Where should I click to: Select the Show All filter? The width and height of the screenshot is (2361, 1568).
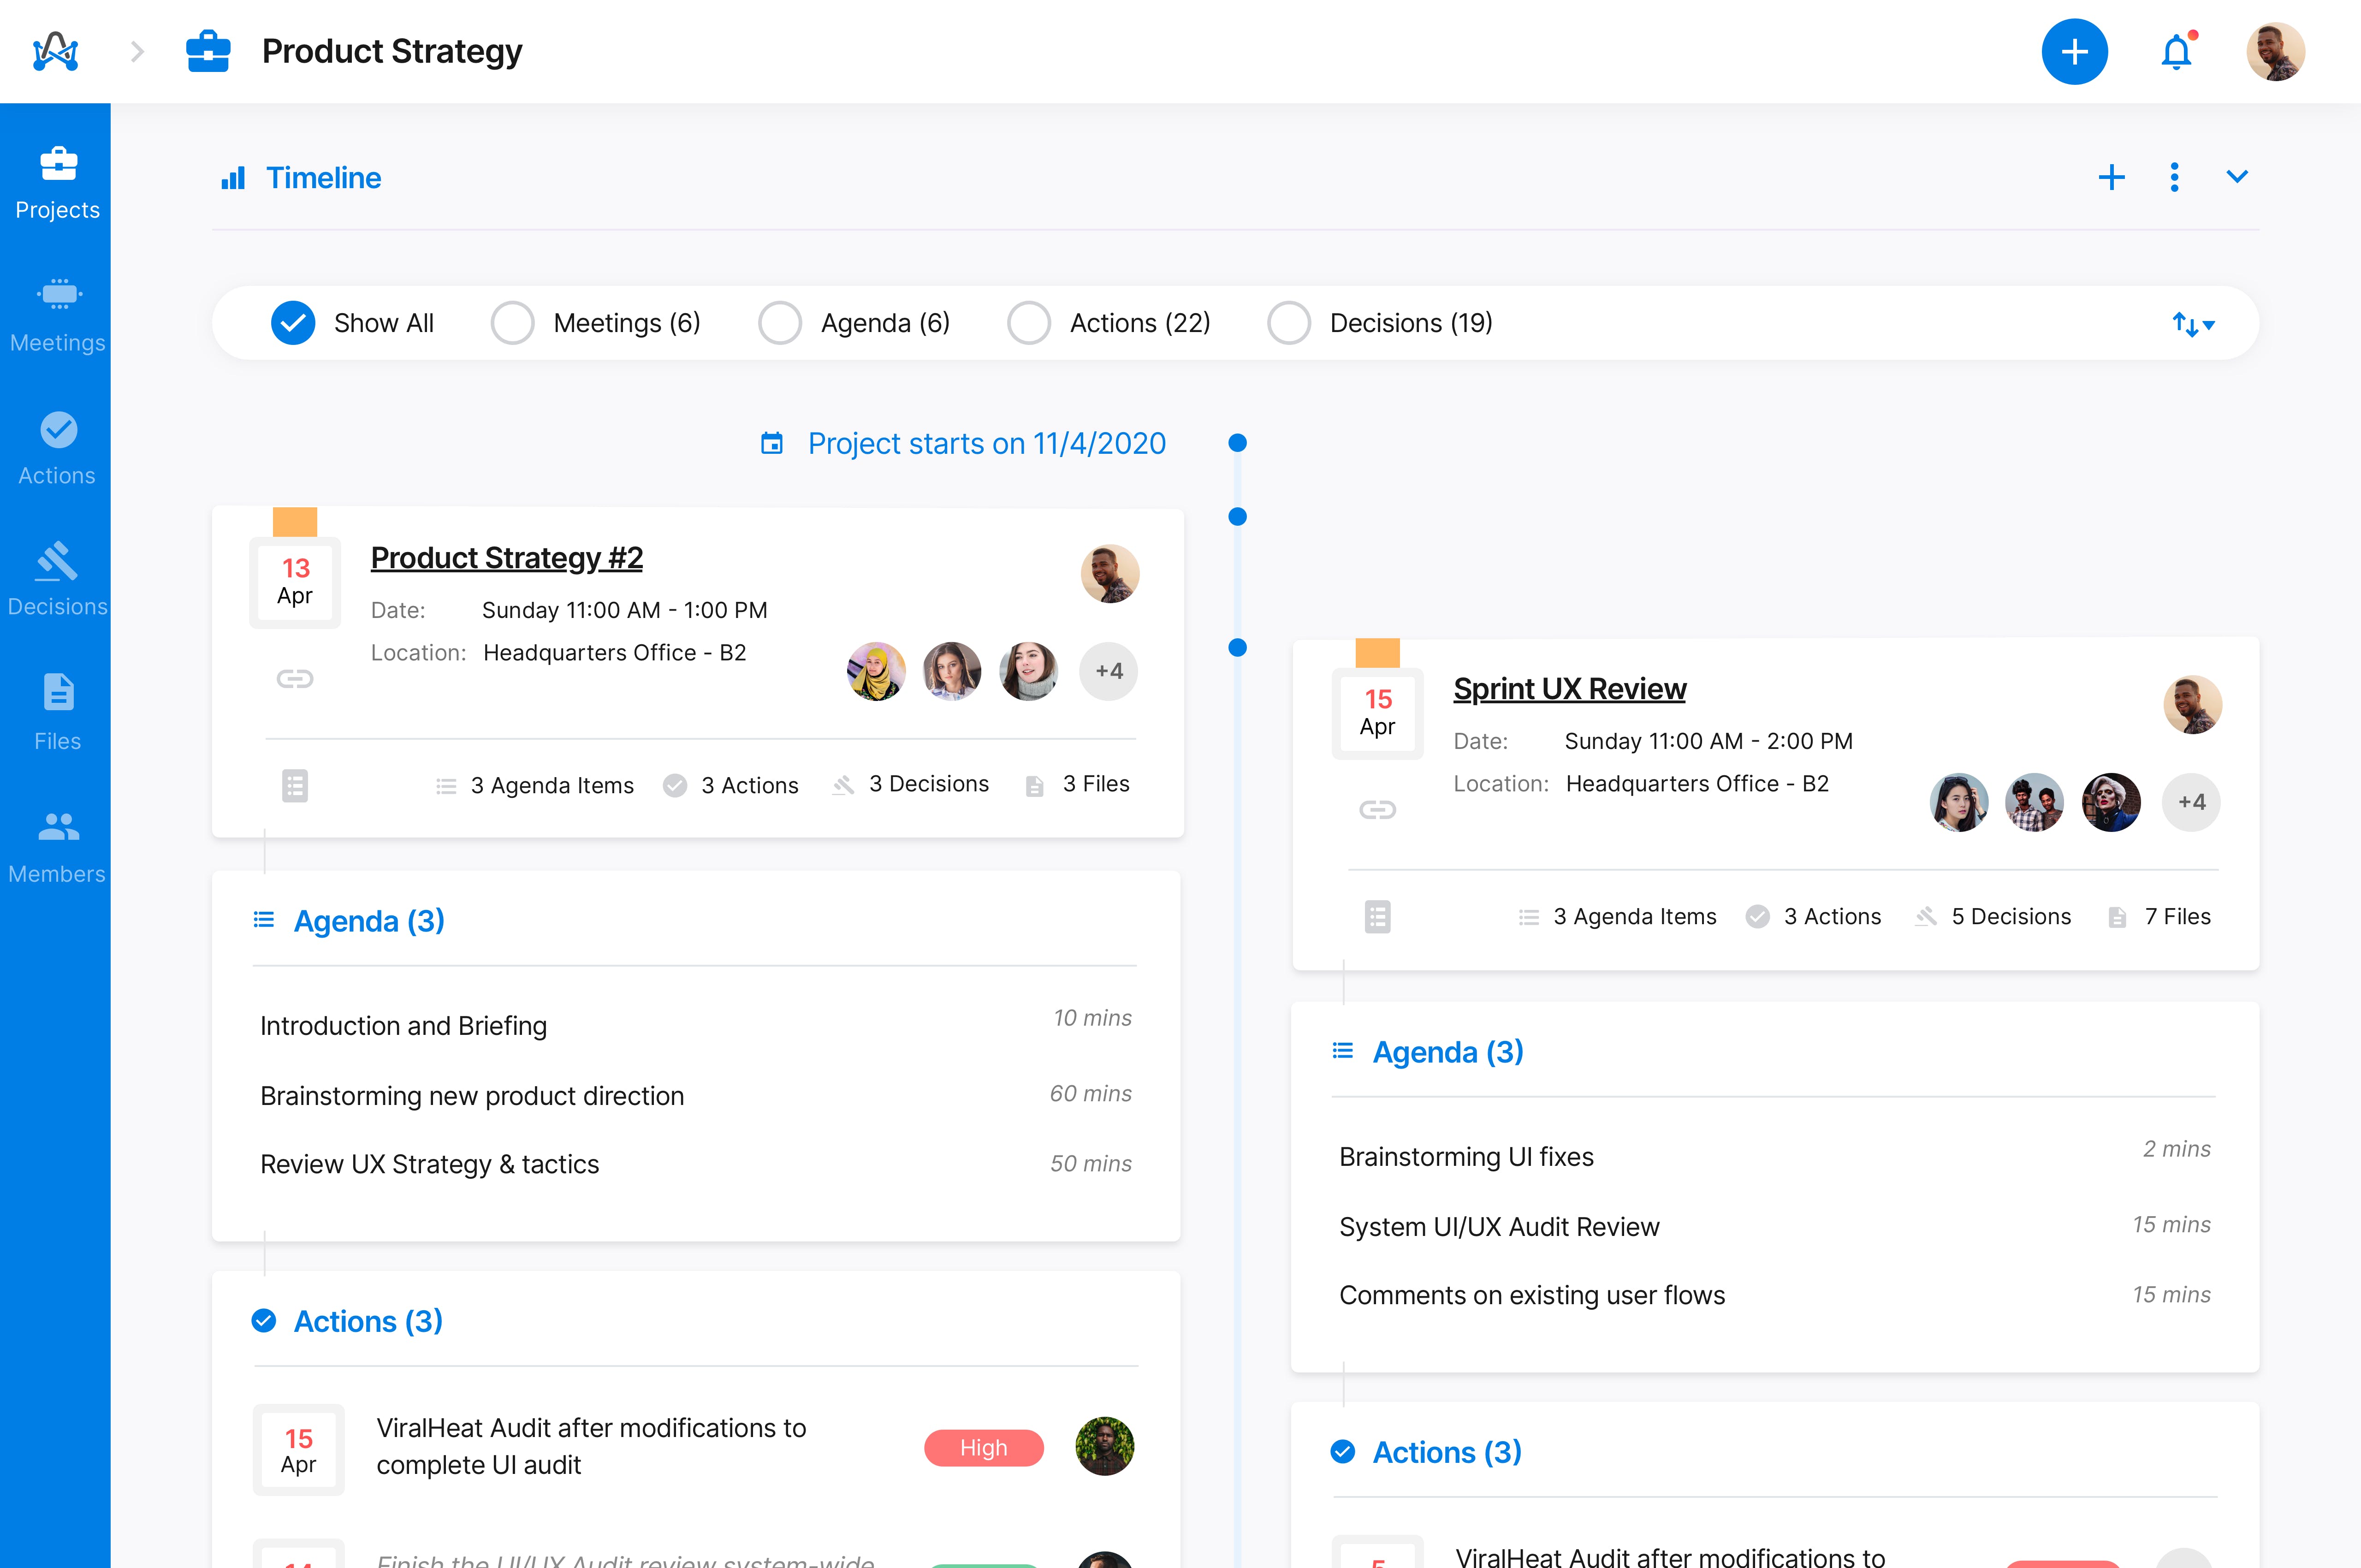293,323
